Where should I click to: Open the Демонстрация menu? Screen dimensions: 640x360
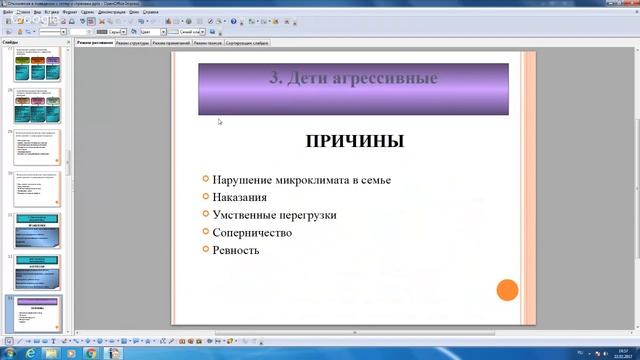coord(111,12)
